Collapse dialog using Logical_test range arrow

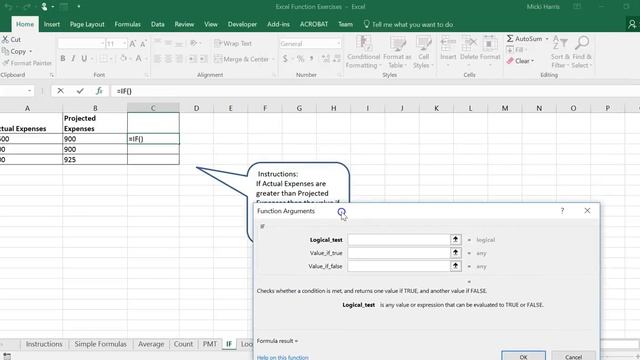point(456,240)
